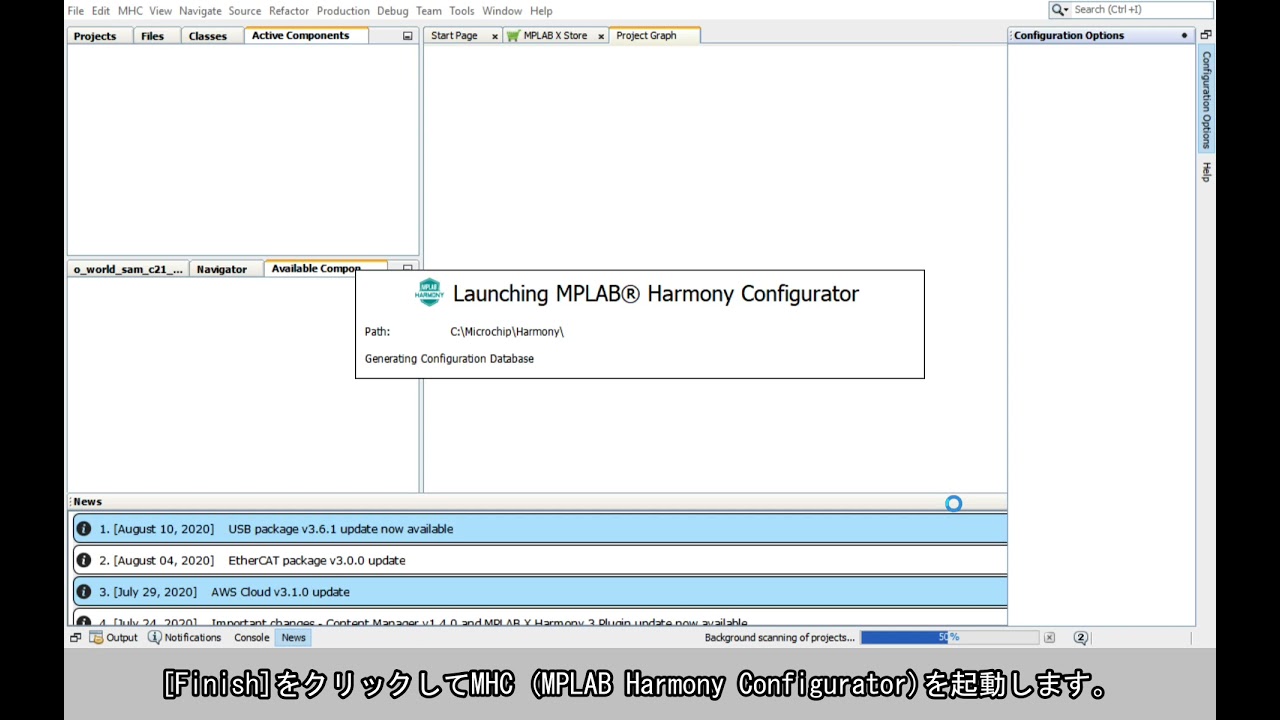Open the USB package v3.6.1 news item
The image size is (1280, 720).
pyautogui.click(x=540, y=529)
